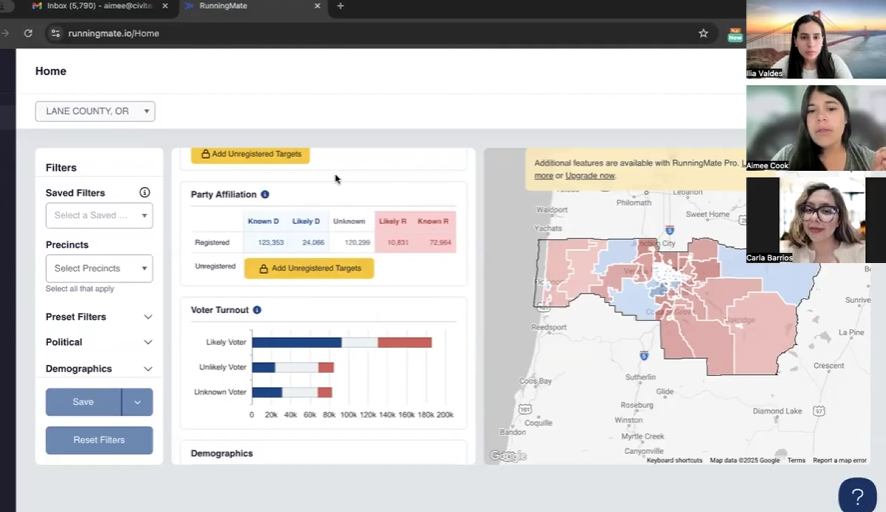Click the Voter Turnout info icon
The image size is (886, 512).
[x=257, y=310]
